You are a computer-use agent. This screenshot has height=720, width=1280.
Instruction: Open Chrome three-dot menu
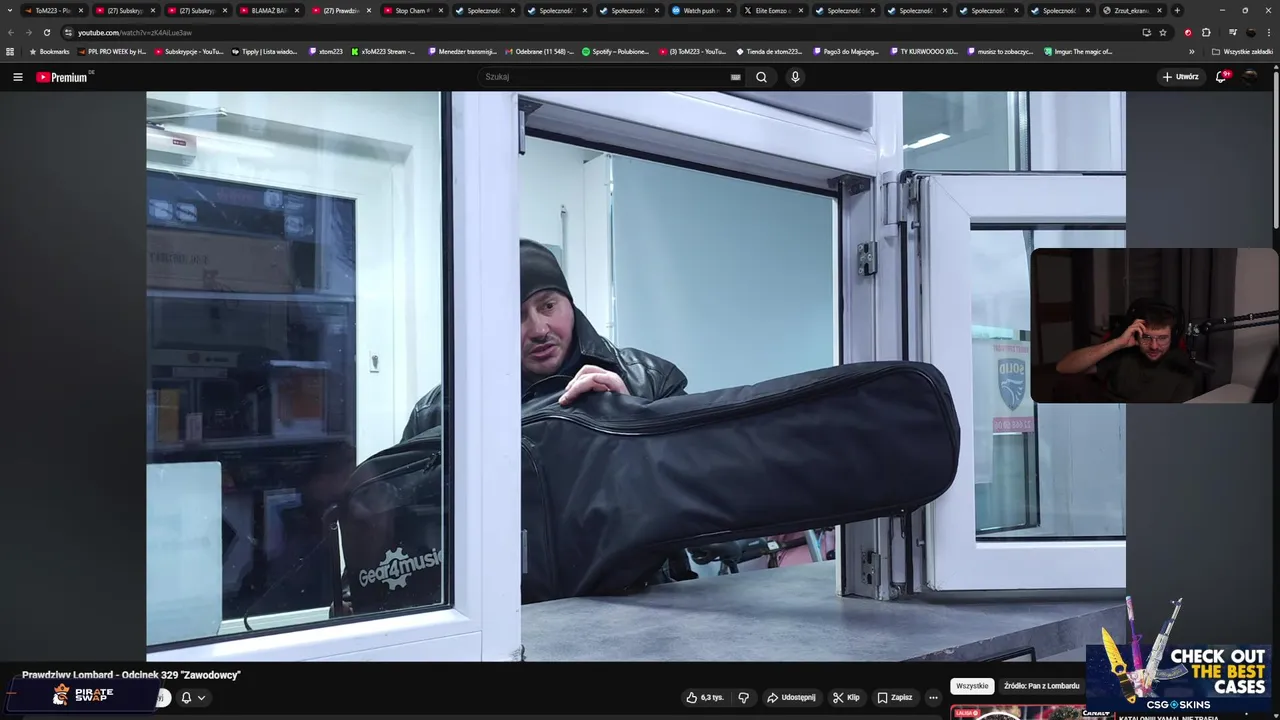1270,32
